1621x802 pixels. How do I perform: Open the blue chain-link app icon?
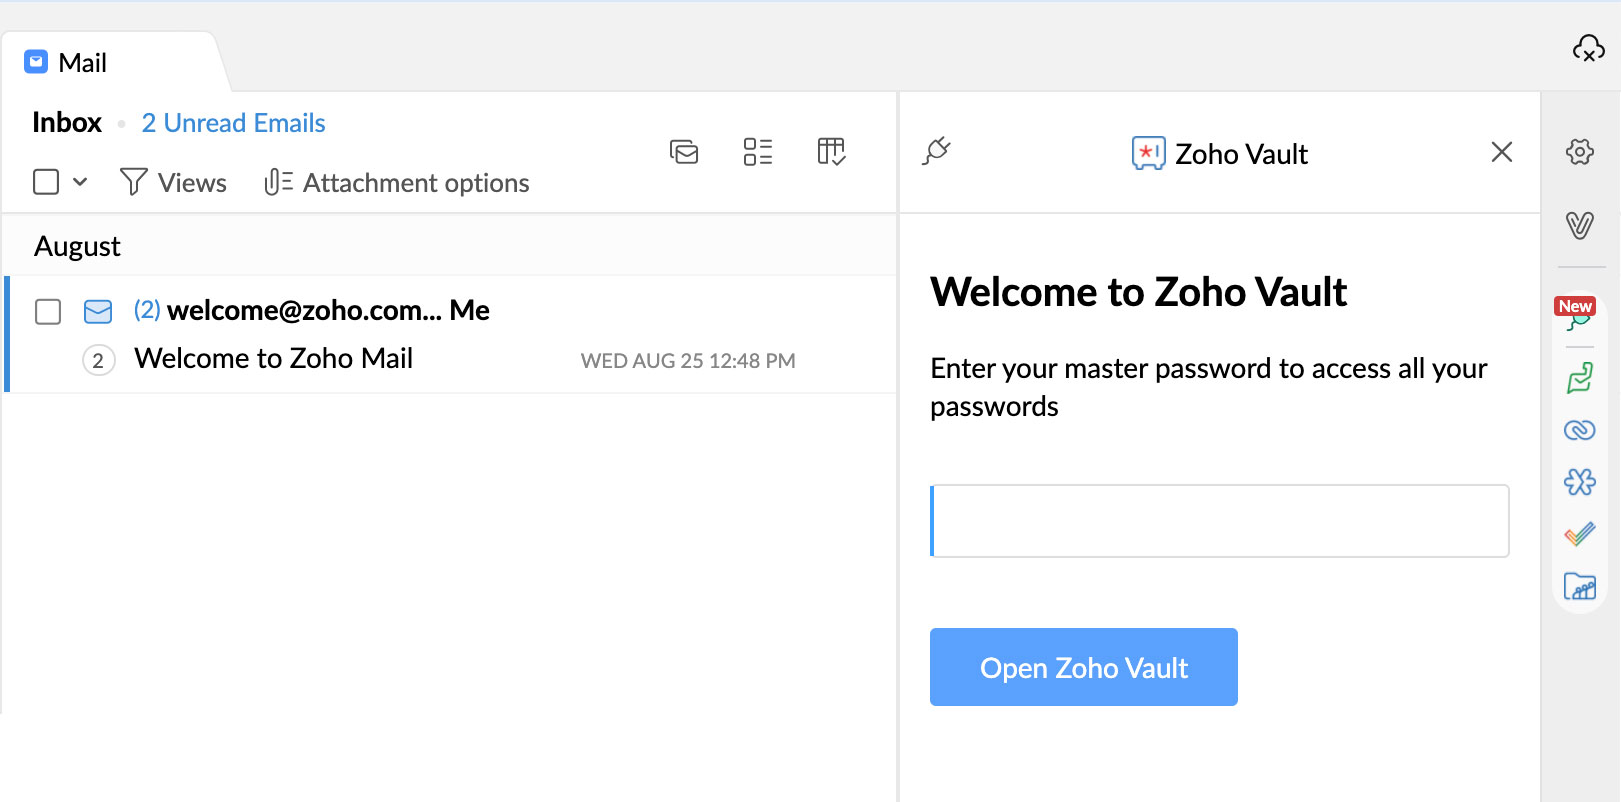(x=1580, y=430)
